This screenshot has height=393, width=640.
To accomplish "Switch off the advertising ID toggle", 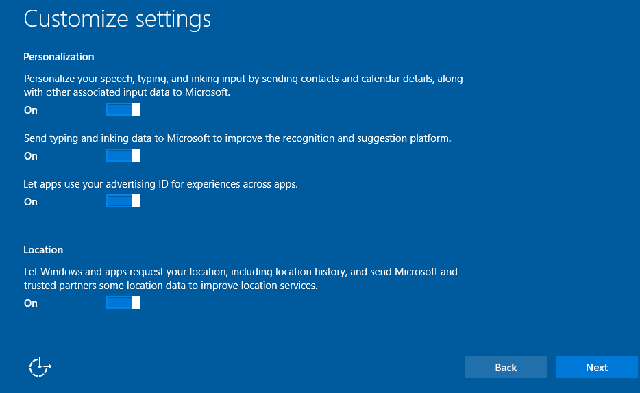I will pyautogui.click(x=123, y=201).
